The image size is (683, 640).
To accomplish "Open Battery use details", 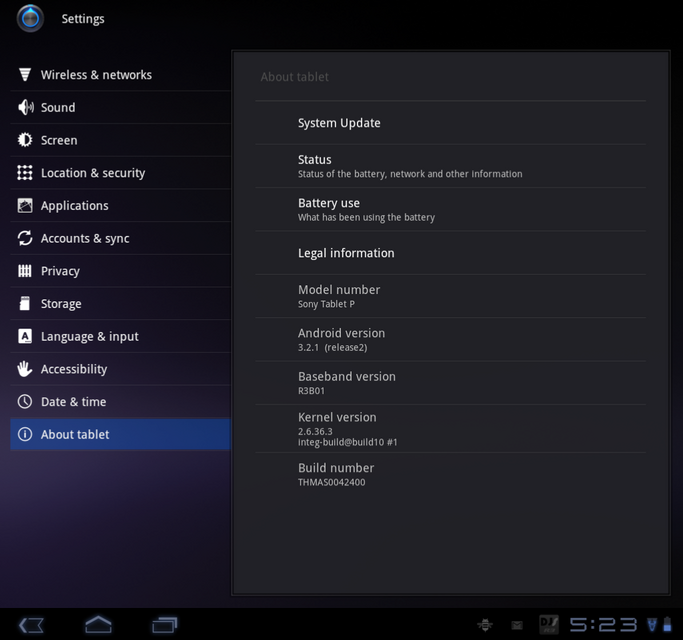I will [x=450, y=210].
